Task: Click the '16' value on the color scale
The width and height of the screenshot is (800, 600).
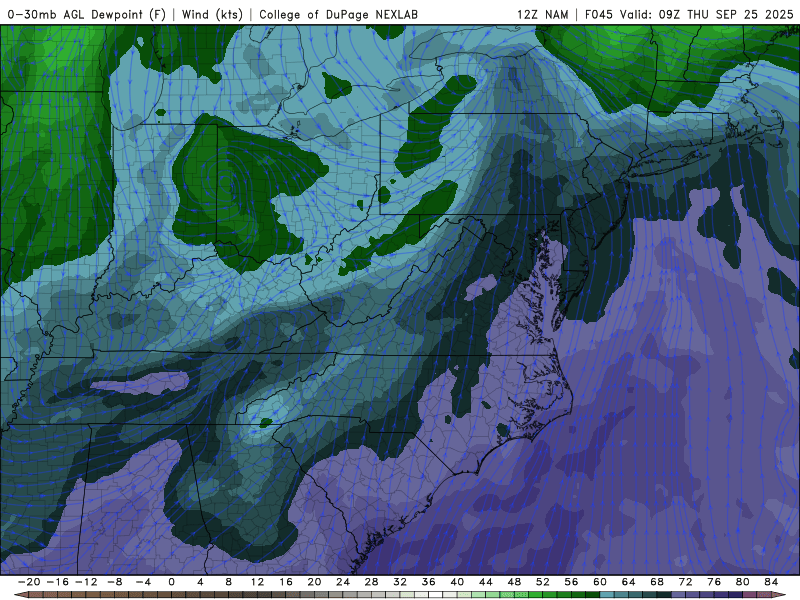Action: coord(286,582)
